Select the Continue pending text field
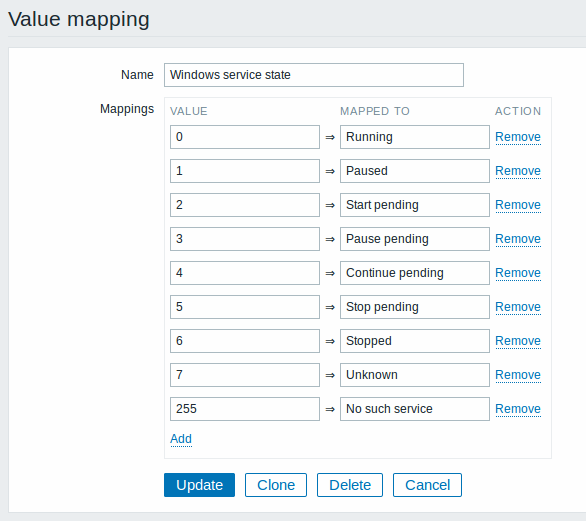 click(415, 273)
